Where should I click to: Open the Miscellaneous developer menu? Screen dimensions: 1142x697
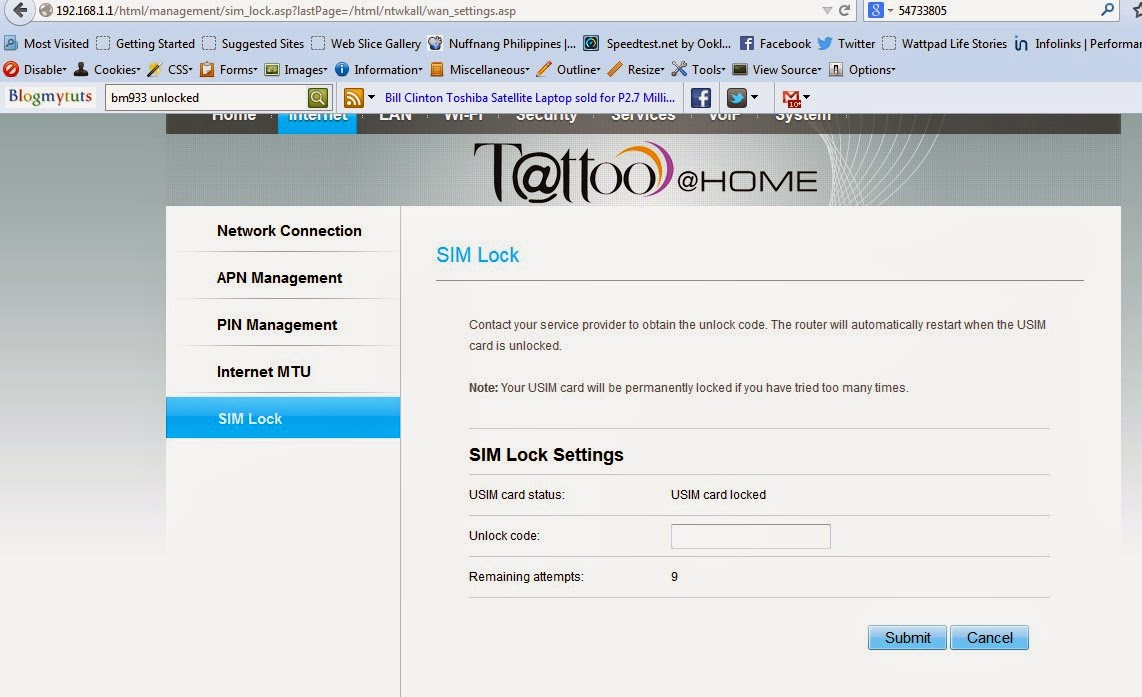[x=480, y=70]
